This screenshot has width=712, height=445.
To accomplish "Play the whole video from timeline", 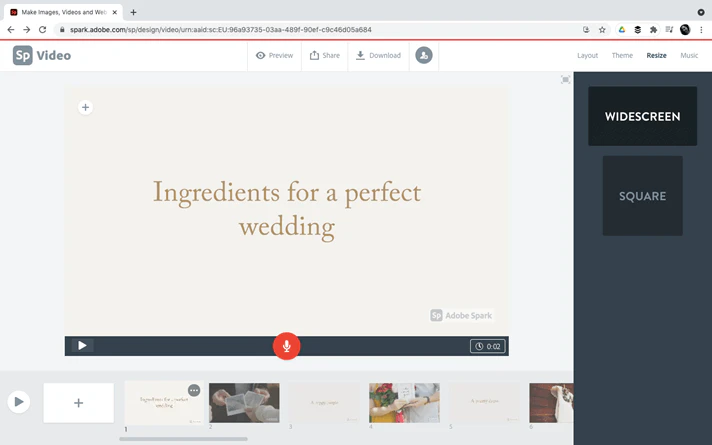I will (19, 402).
